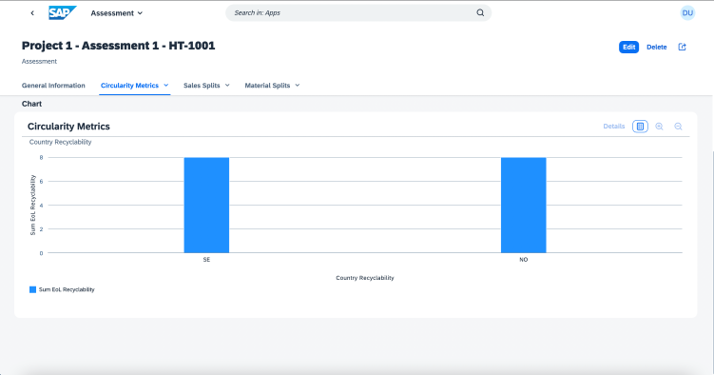Switch to the General Information tab
This screenshot has height=375, width=714.
coord(53,85)
